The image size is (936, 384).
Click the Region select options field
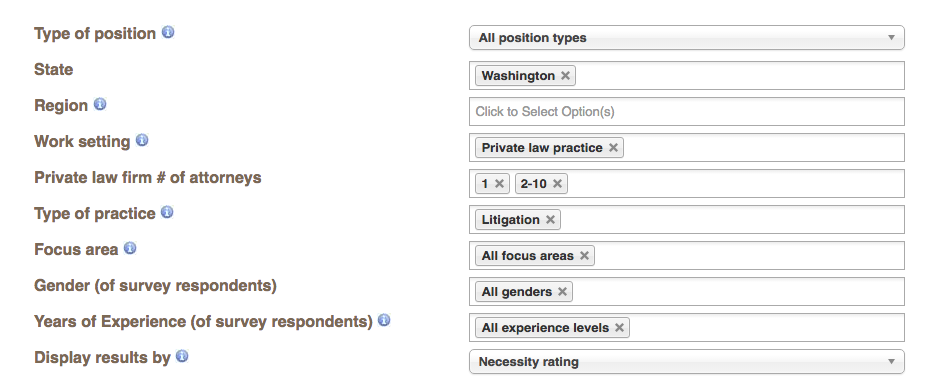tap(686, 112)
